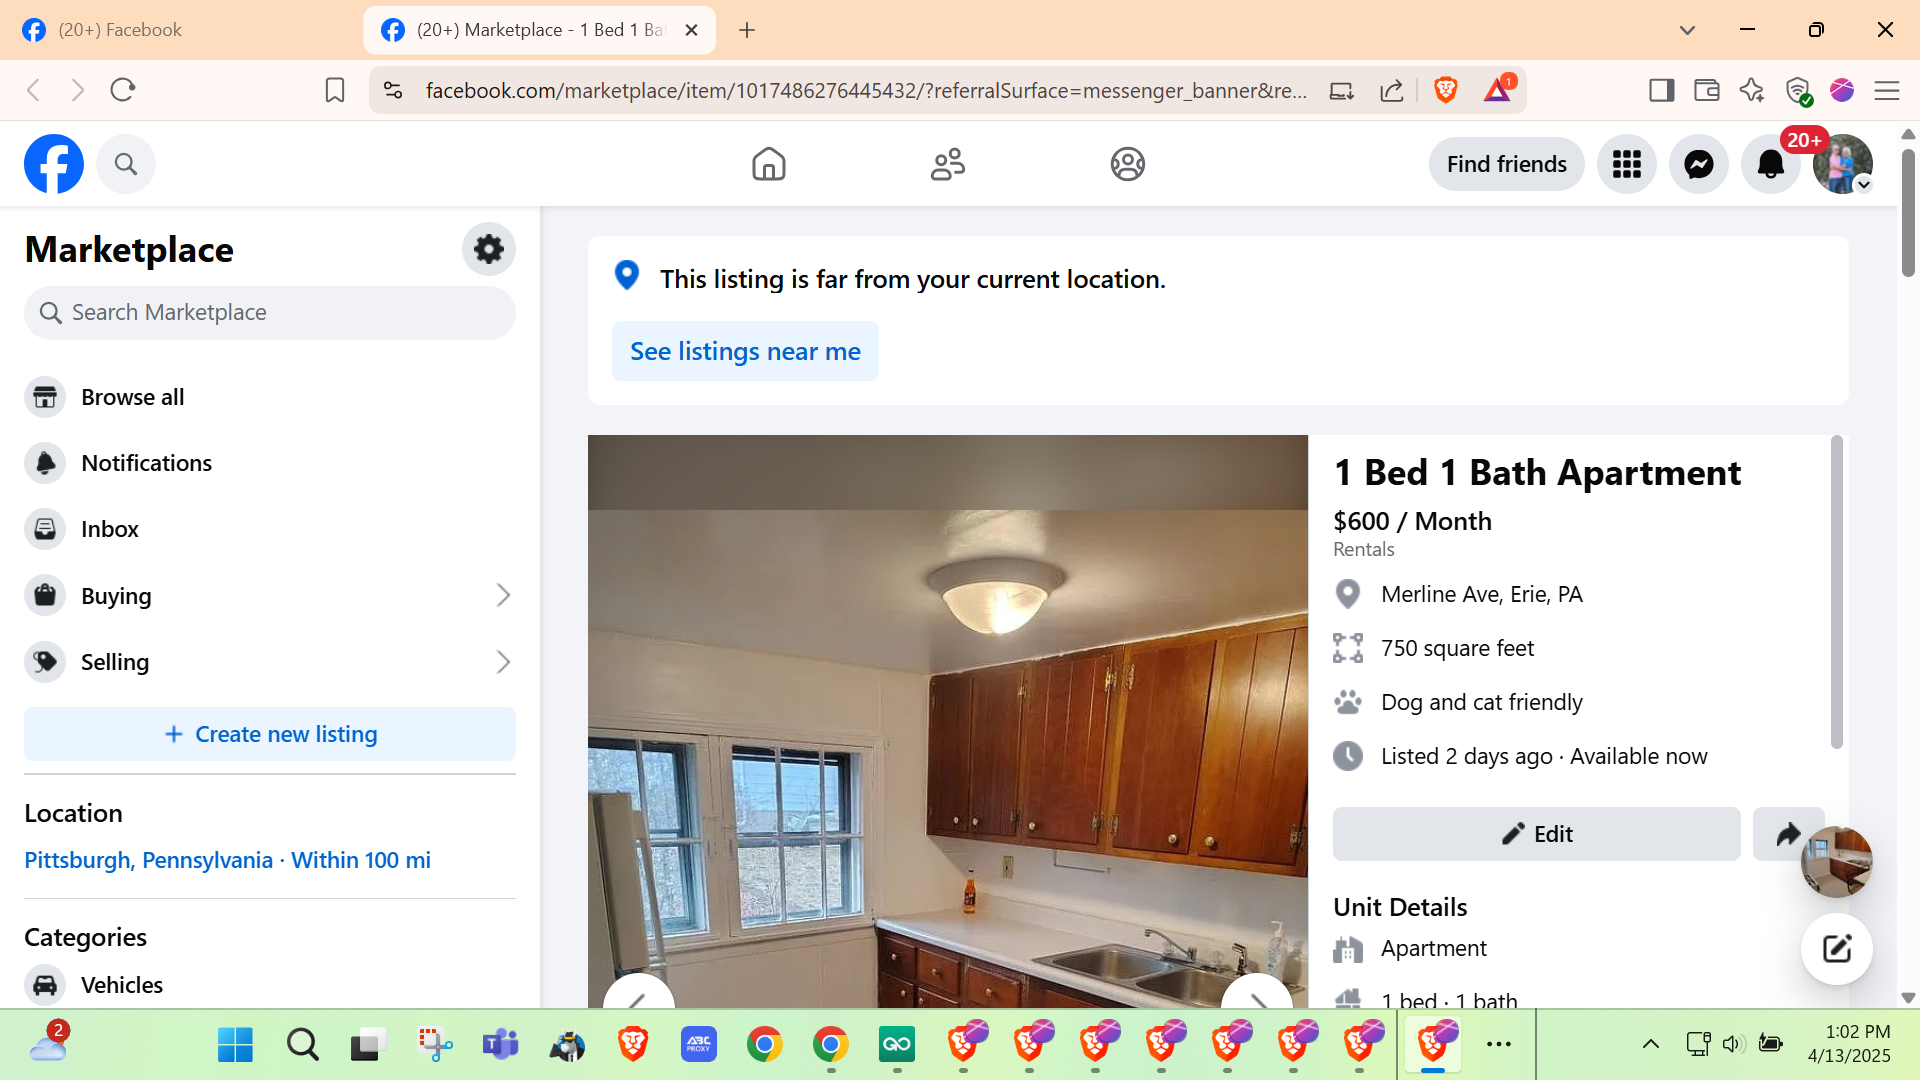The width and height of the screenshot is (1920, 1080).
Task: Click the listing details scrollbar
Action: point(1836,592)
